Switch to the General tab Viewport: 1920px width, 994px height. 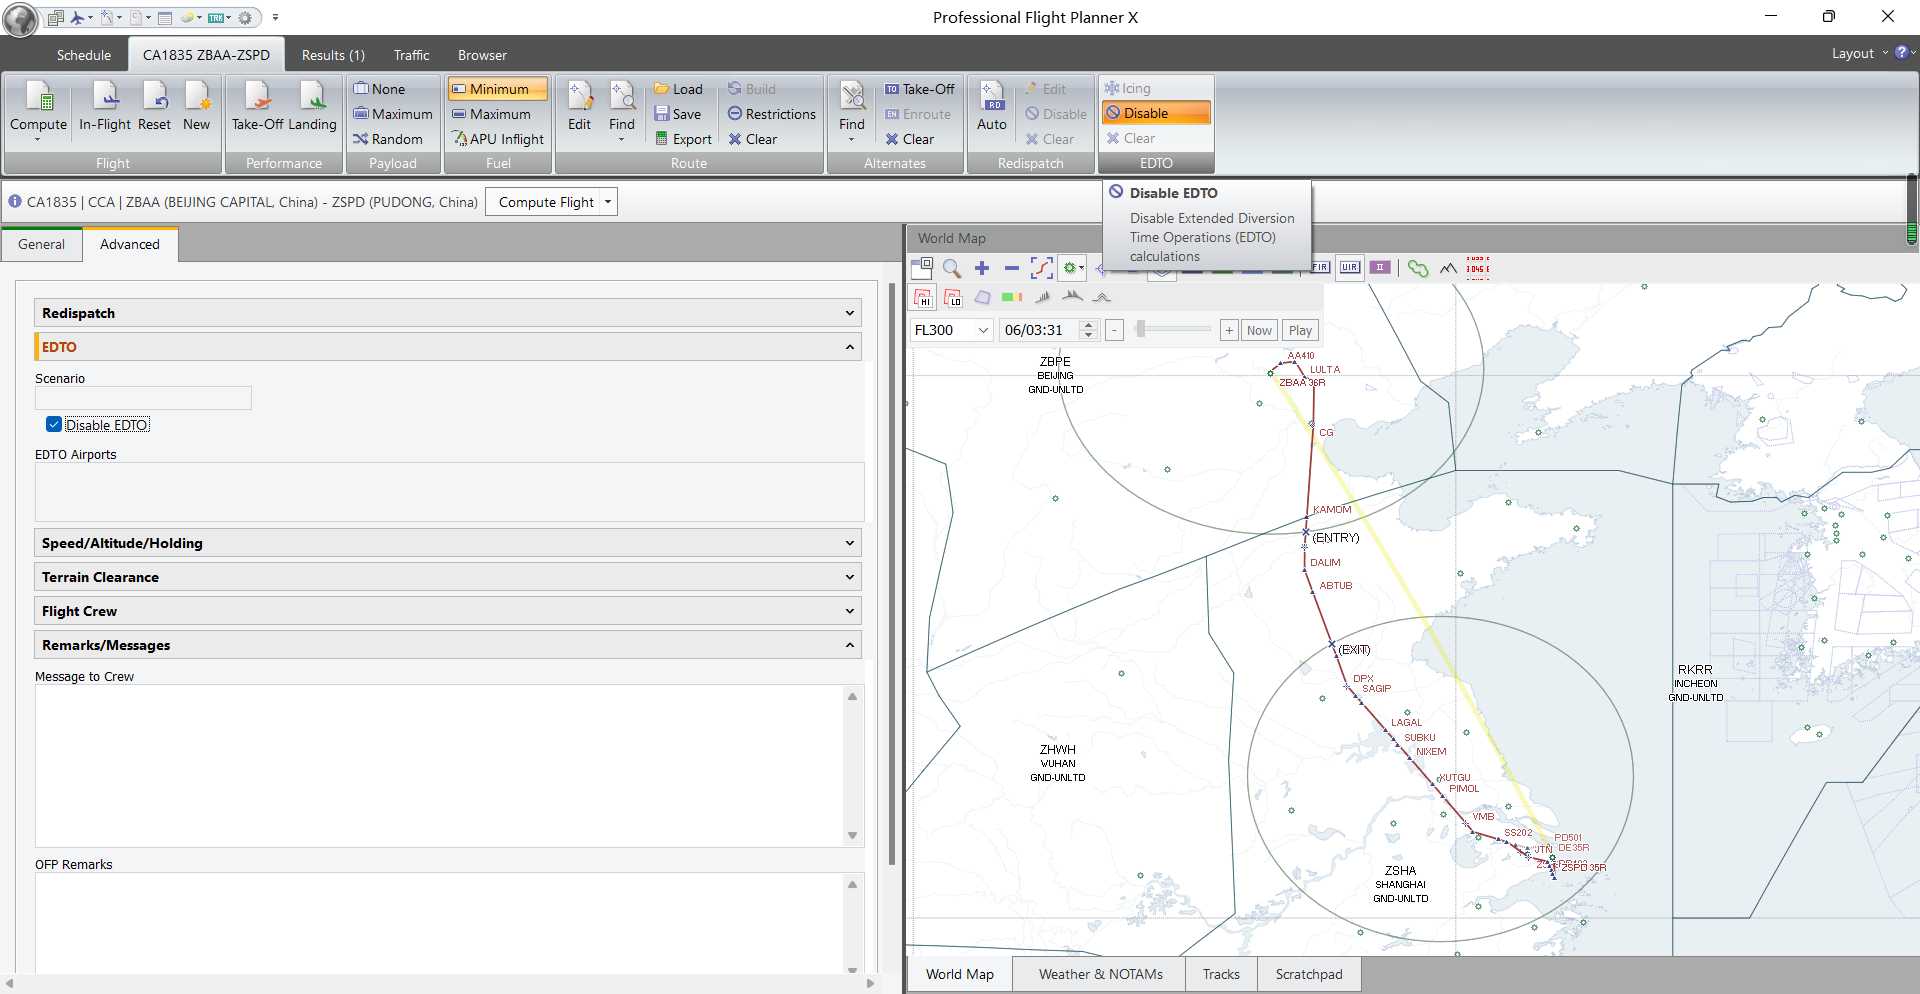(x=41, y=244)
